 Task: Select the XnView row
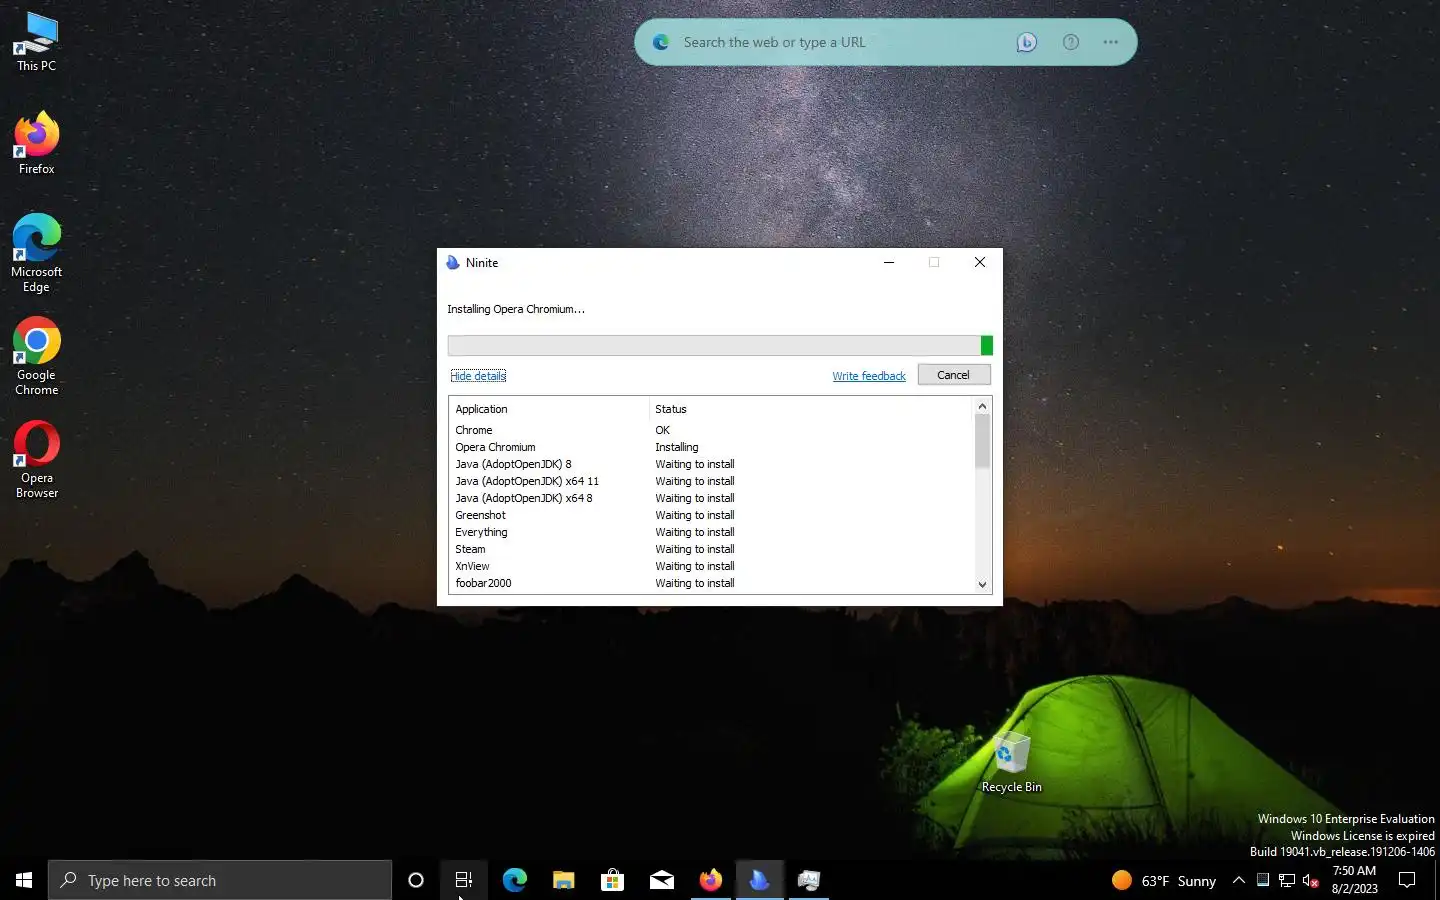(711, 566)
